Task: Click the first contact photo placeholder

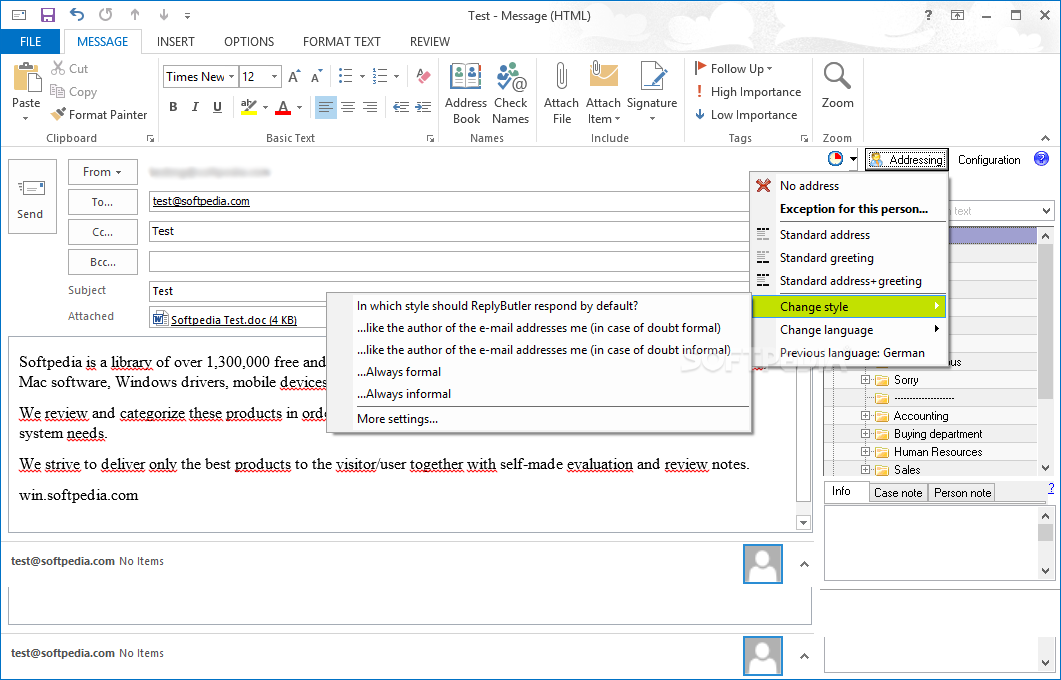Action: click(763, 564)
